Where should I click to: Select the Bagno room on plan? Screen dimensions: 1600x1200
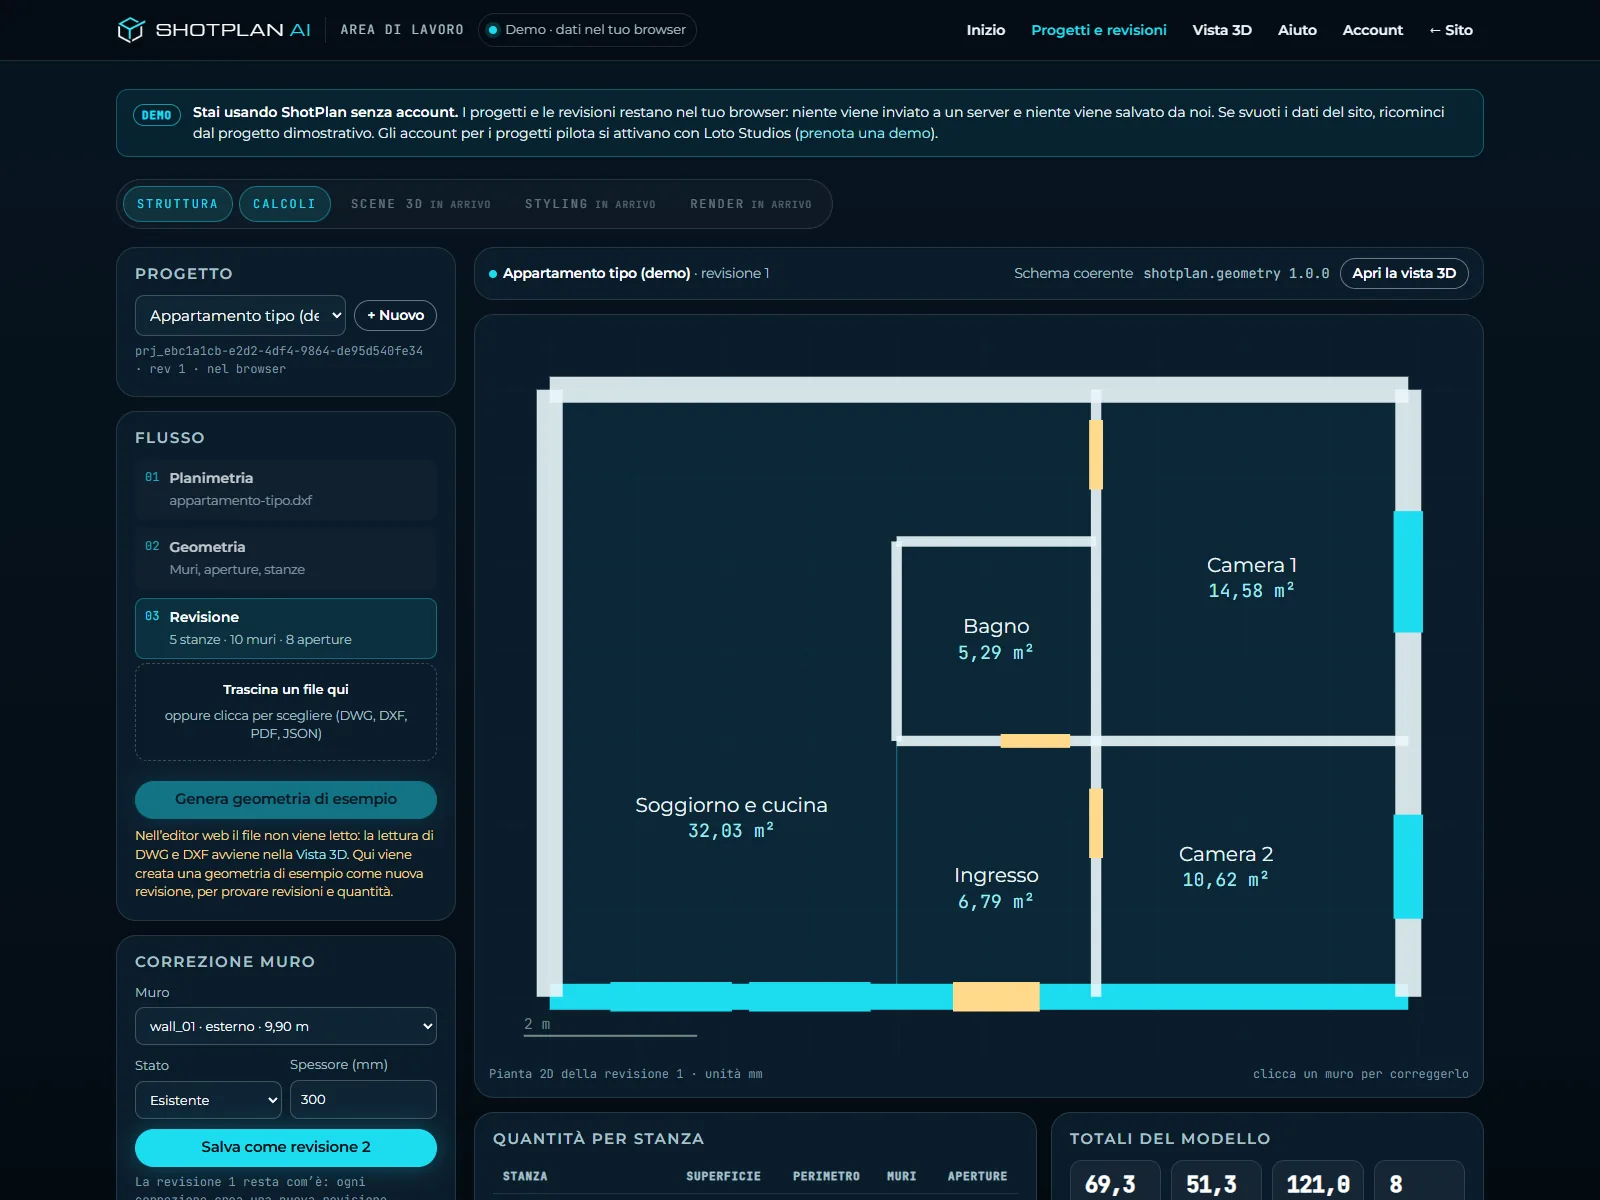996,638
